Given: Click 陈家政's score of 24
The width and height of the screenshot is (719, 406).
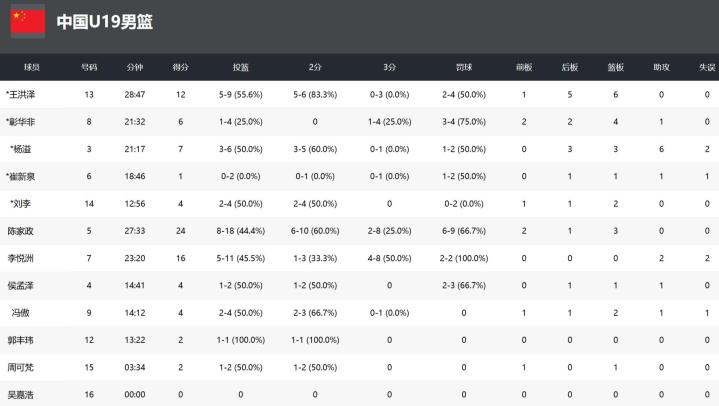Looking at the screenshot, I should [181, 231].
